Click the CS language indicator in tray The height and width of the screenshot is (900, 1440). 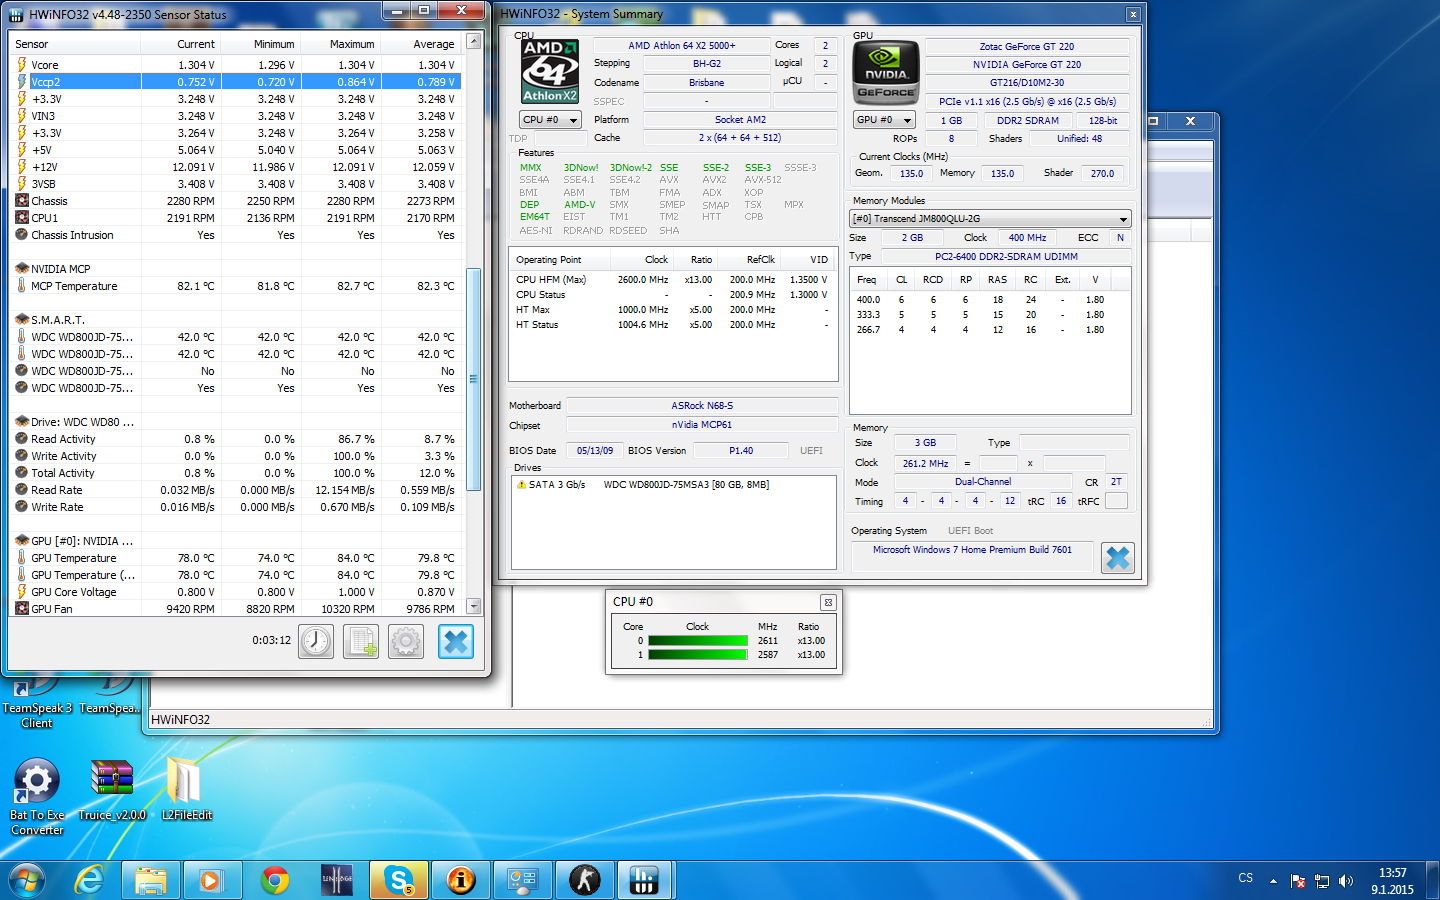pyautogui.click(x=1245, y=878)
